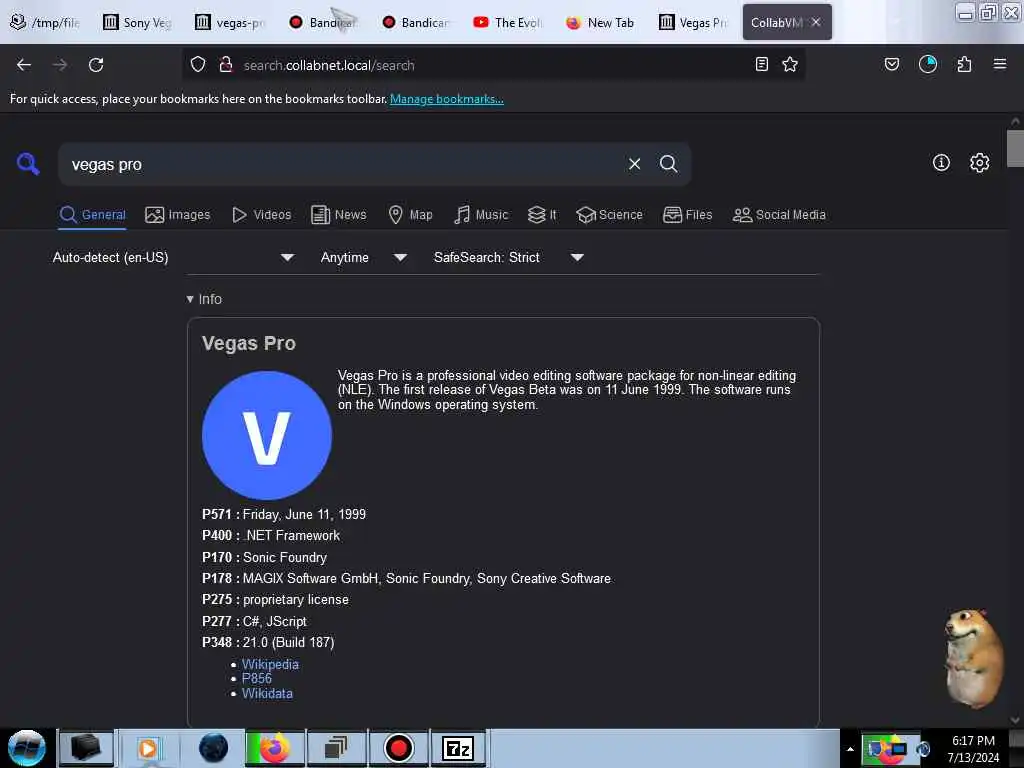Open search preferences gear icon
Screen dimensions: 1024x768
(980, 163)
